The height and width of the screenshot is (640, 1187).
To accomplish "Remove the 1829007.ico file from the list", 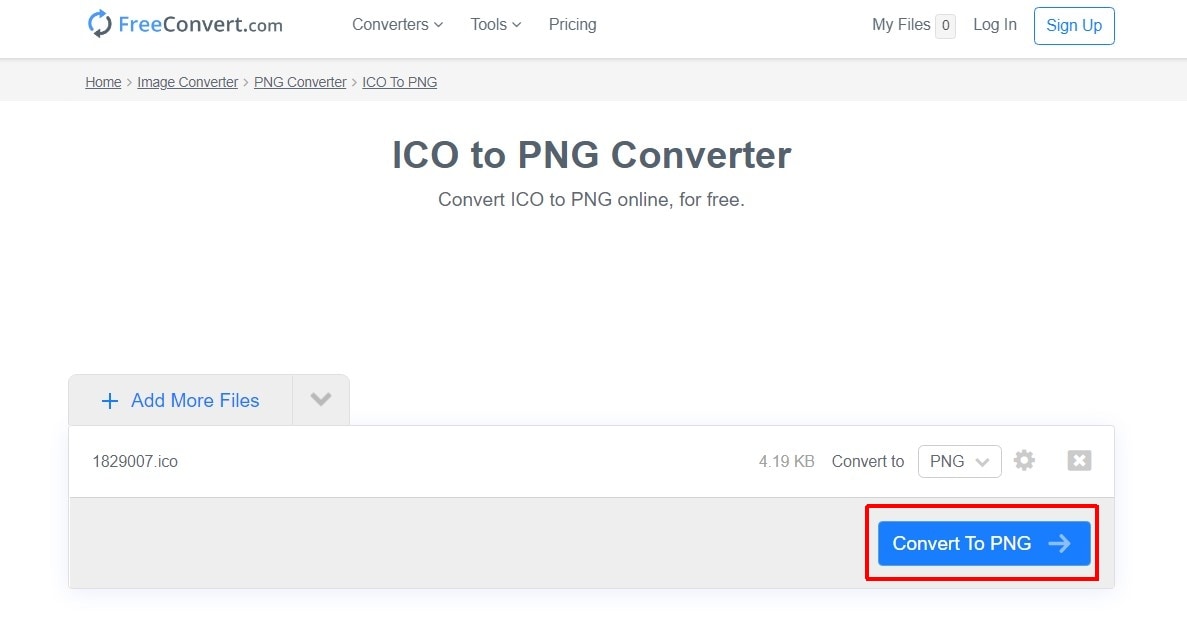I will pos(1079,460).
